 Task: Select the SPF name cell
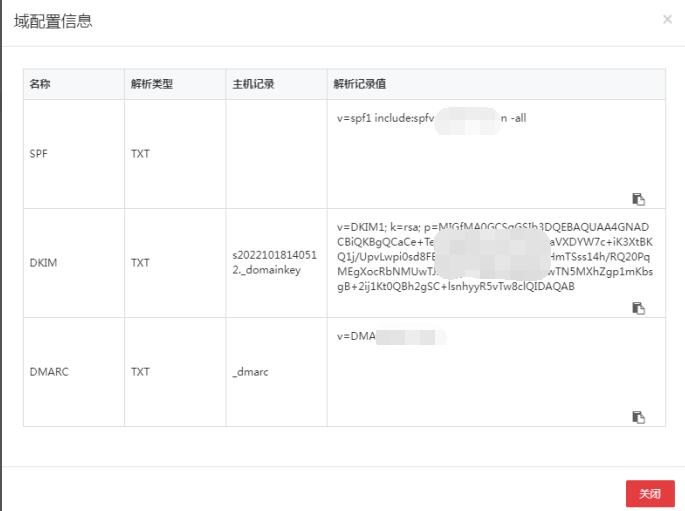coord(40,154)
